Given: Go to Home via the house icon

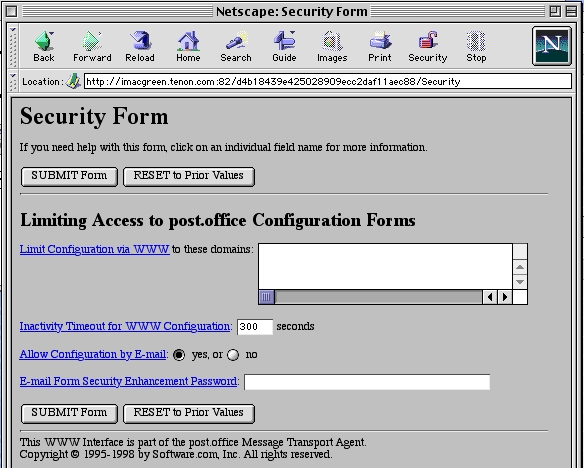Looking at the screenshot, I should coord(188,46).
